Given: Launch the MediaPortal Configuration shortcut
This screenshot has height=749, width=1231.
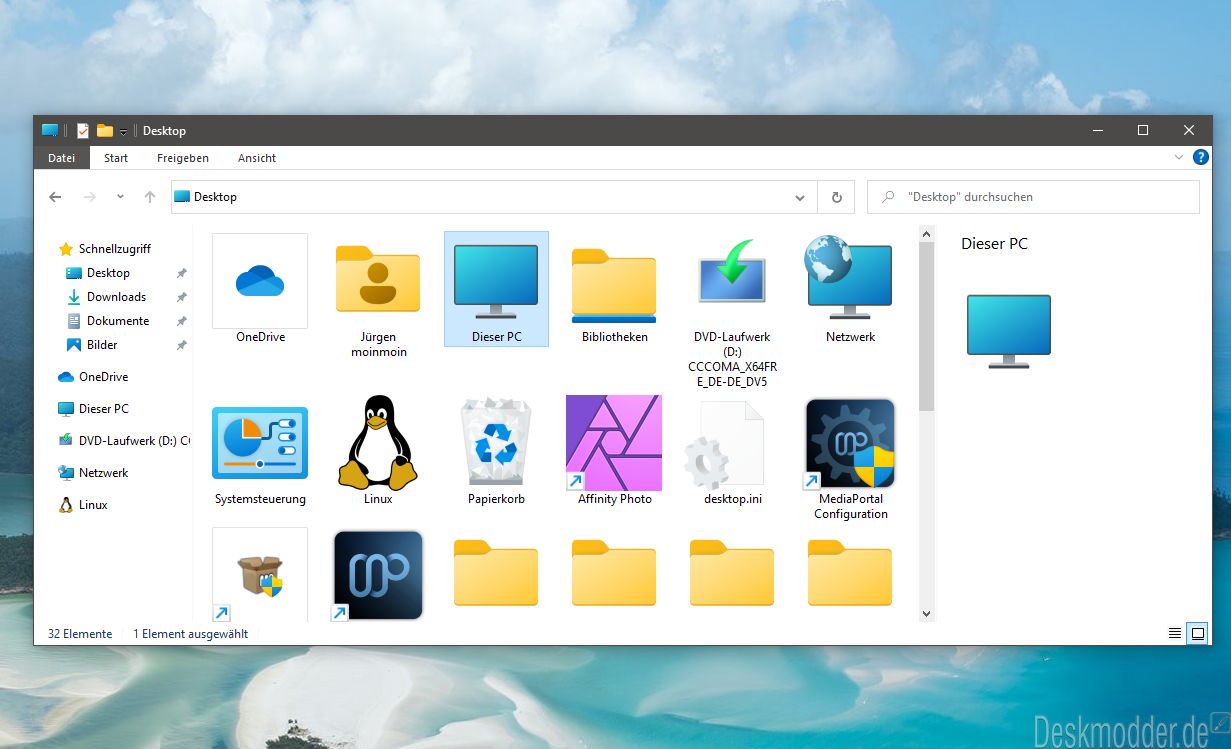Looking at the screenshot, I should click(x=850, y=444).
